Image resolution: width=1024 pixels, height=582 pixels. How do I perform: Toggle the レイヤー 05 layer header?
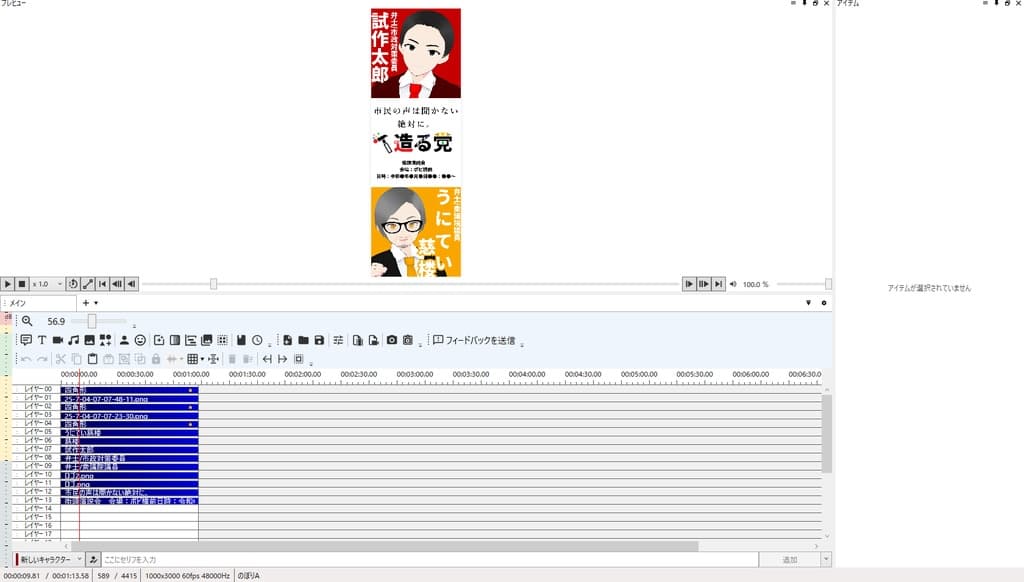pyautogui.click(x=37, y=432)
